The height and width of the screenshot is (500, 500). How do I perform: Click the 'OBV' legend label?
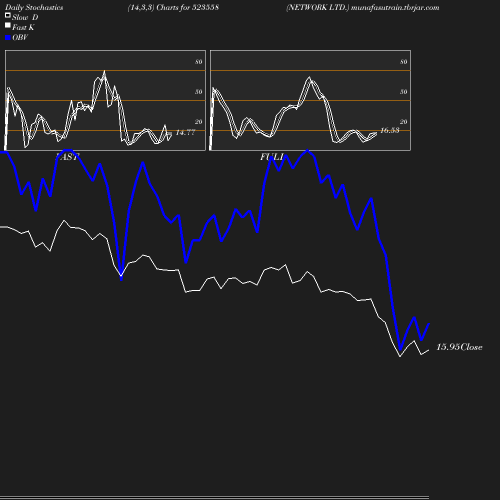(20, 38)
